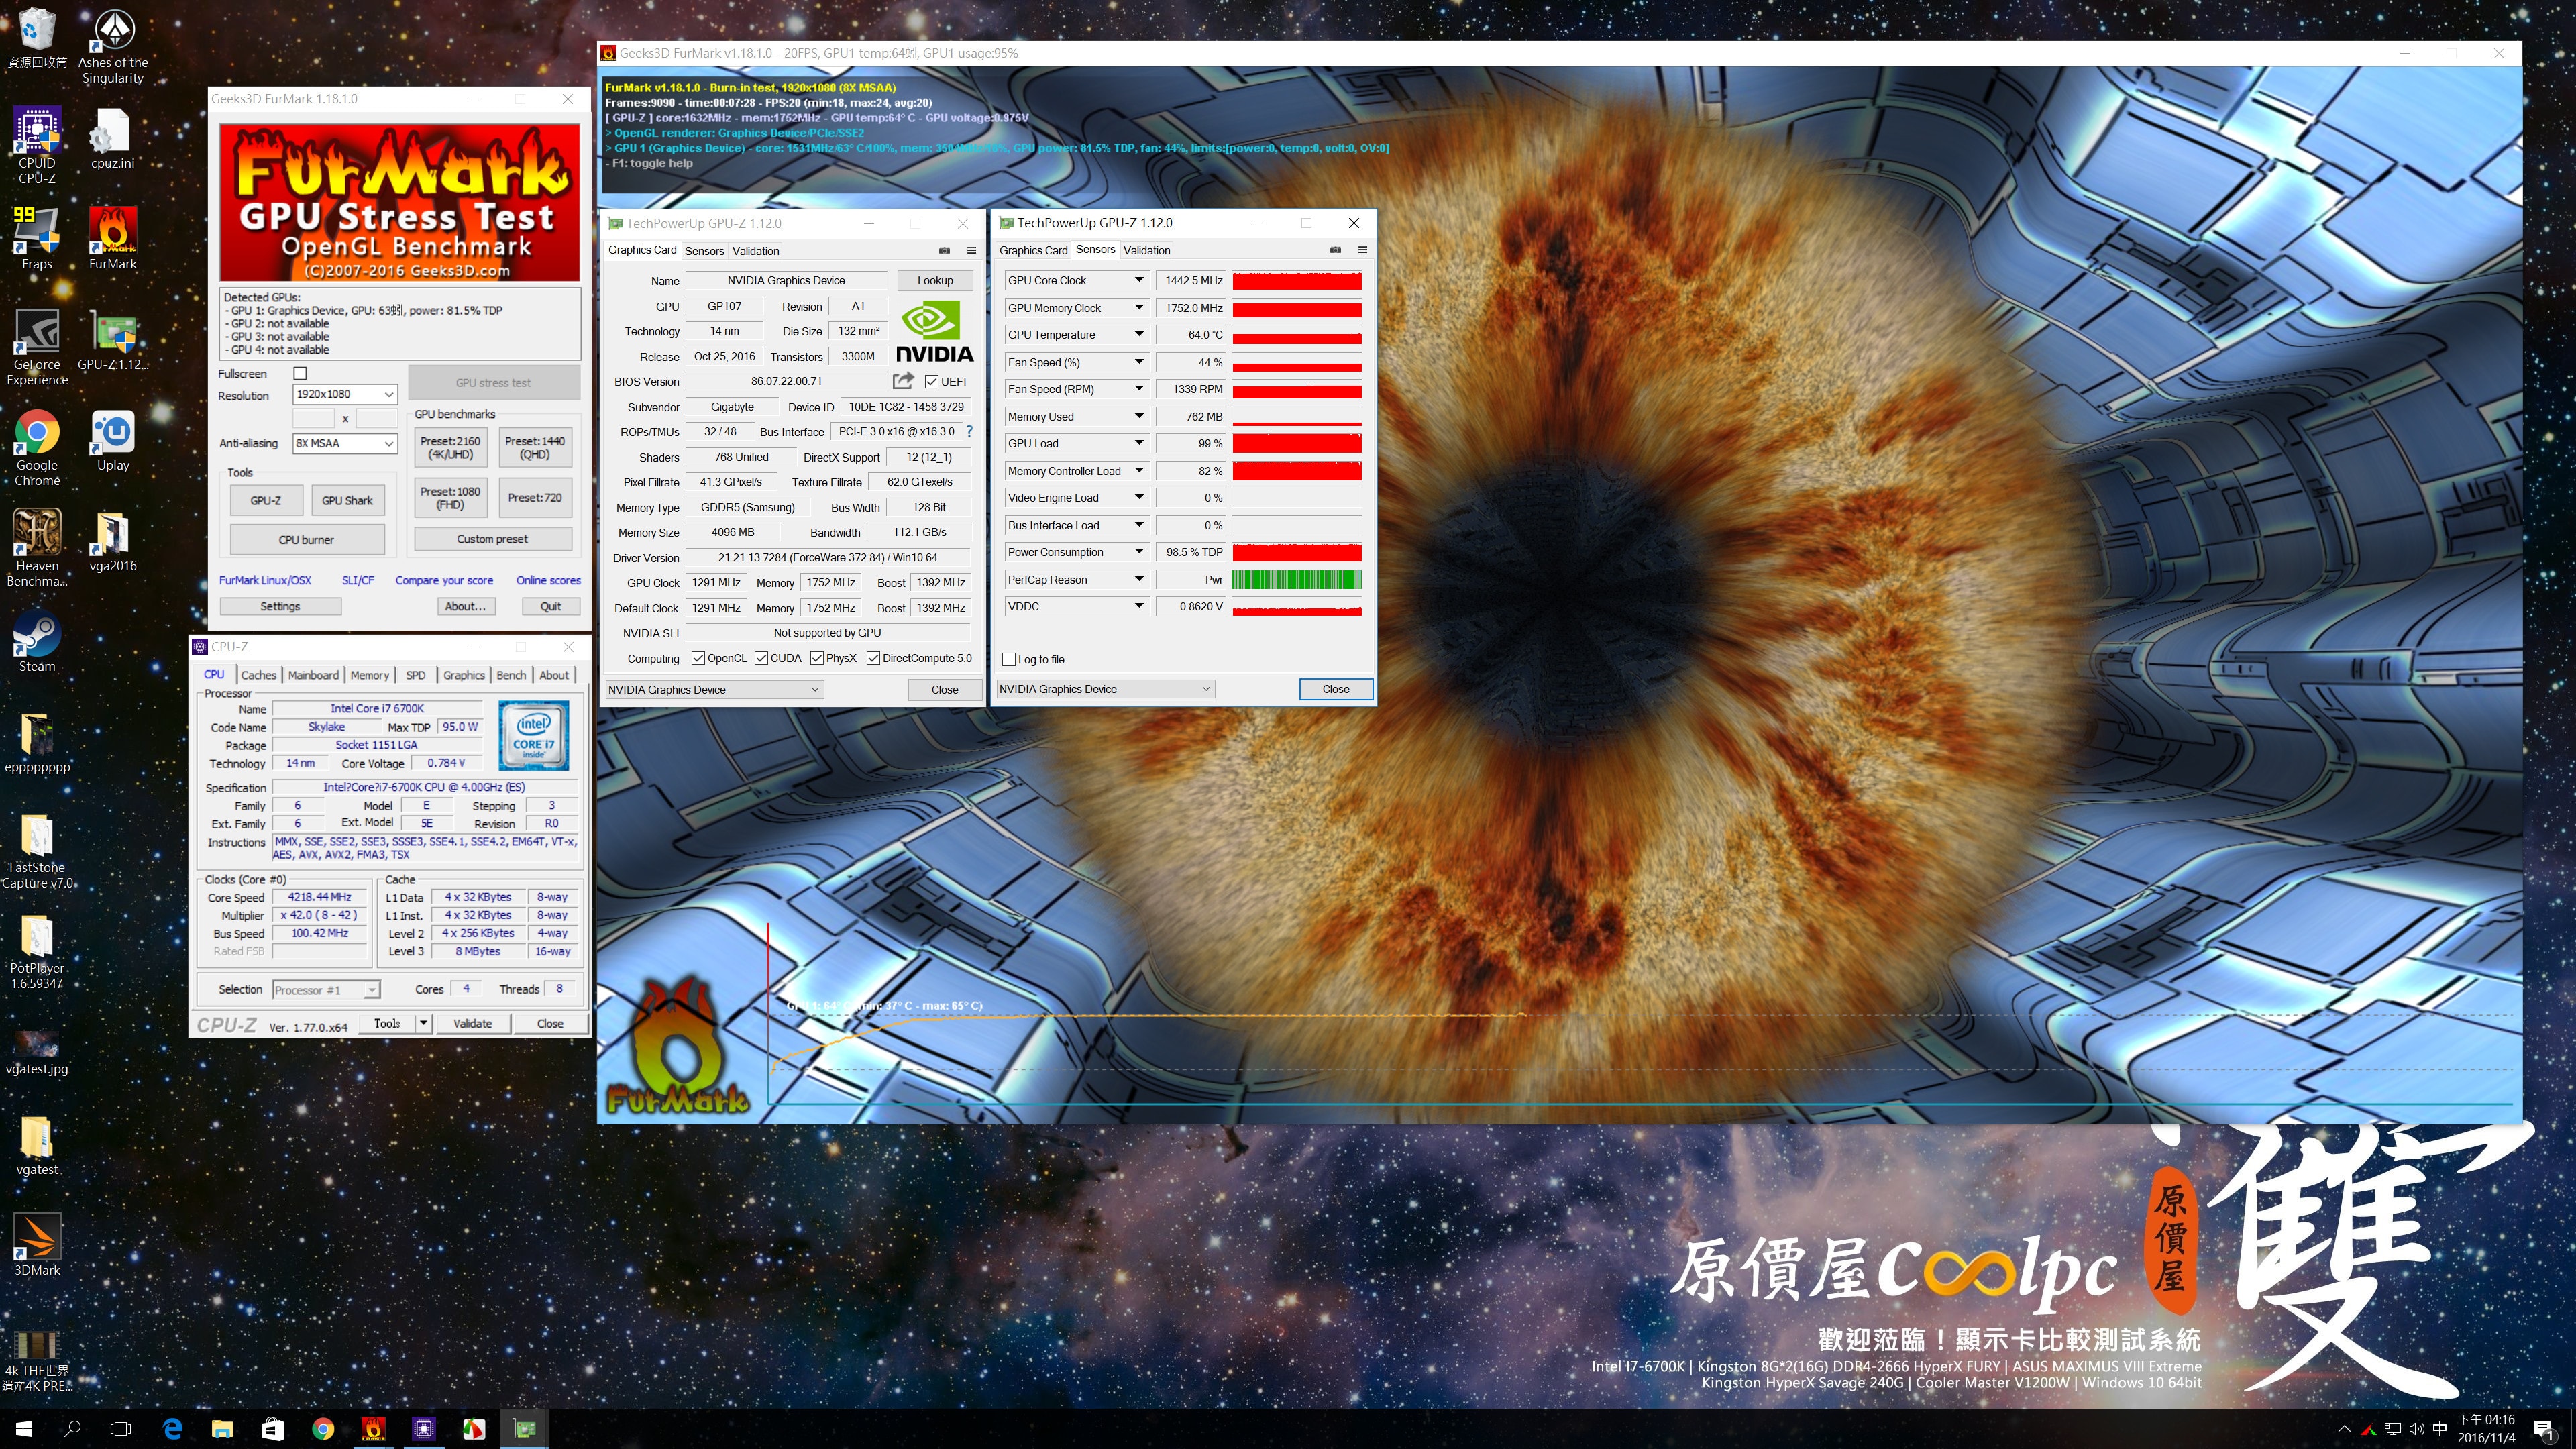Open device selector in GPU-Z Sensors window
2576x1449 pixels.
[1105, 689]
